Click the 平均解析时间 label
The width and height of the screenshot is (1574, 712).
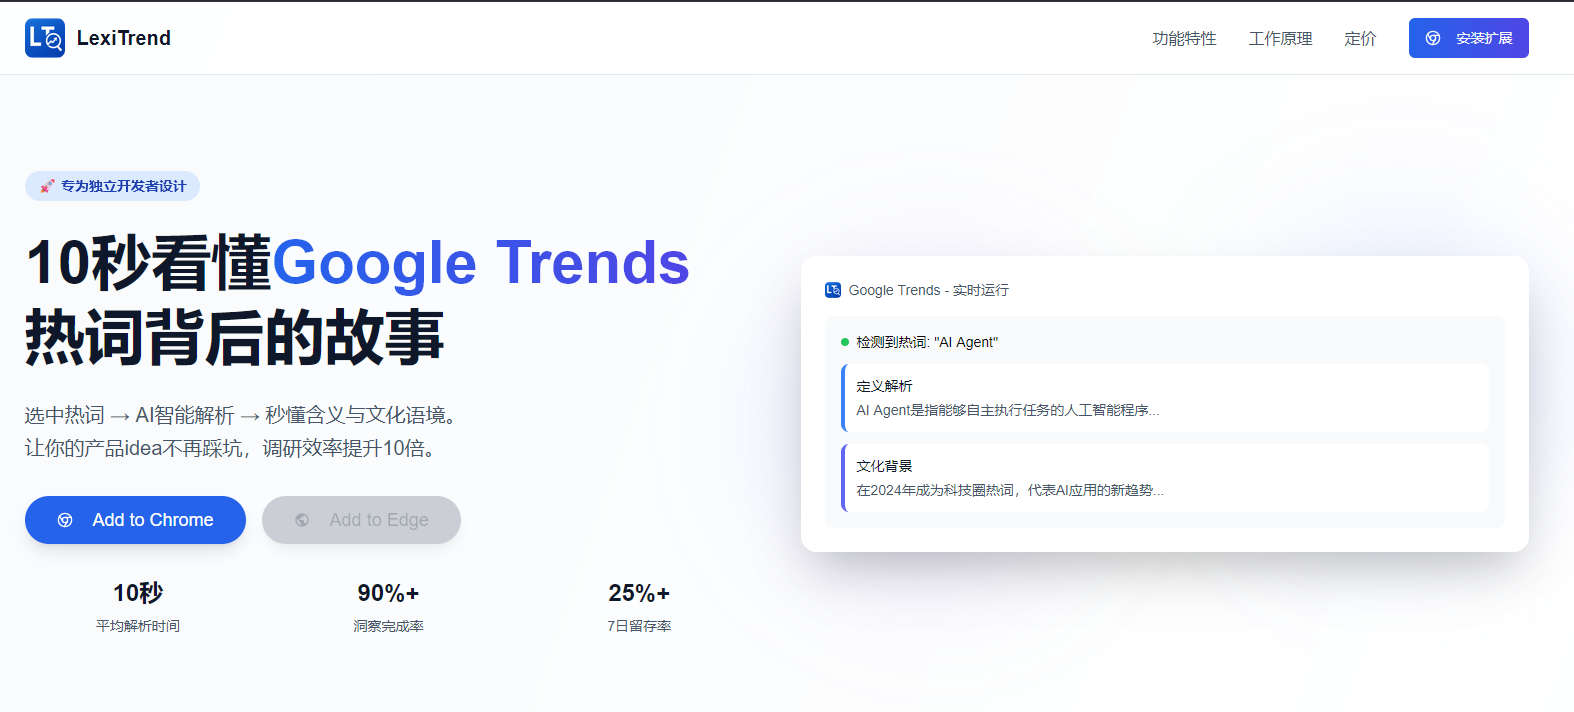(138, 626)
